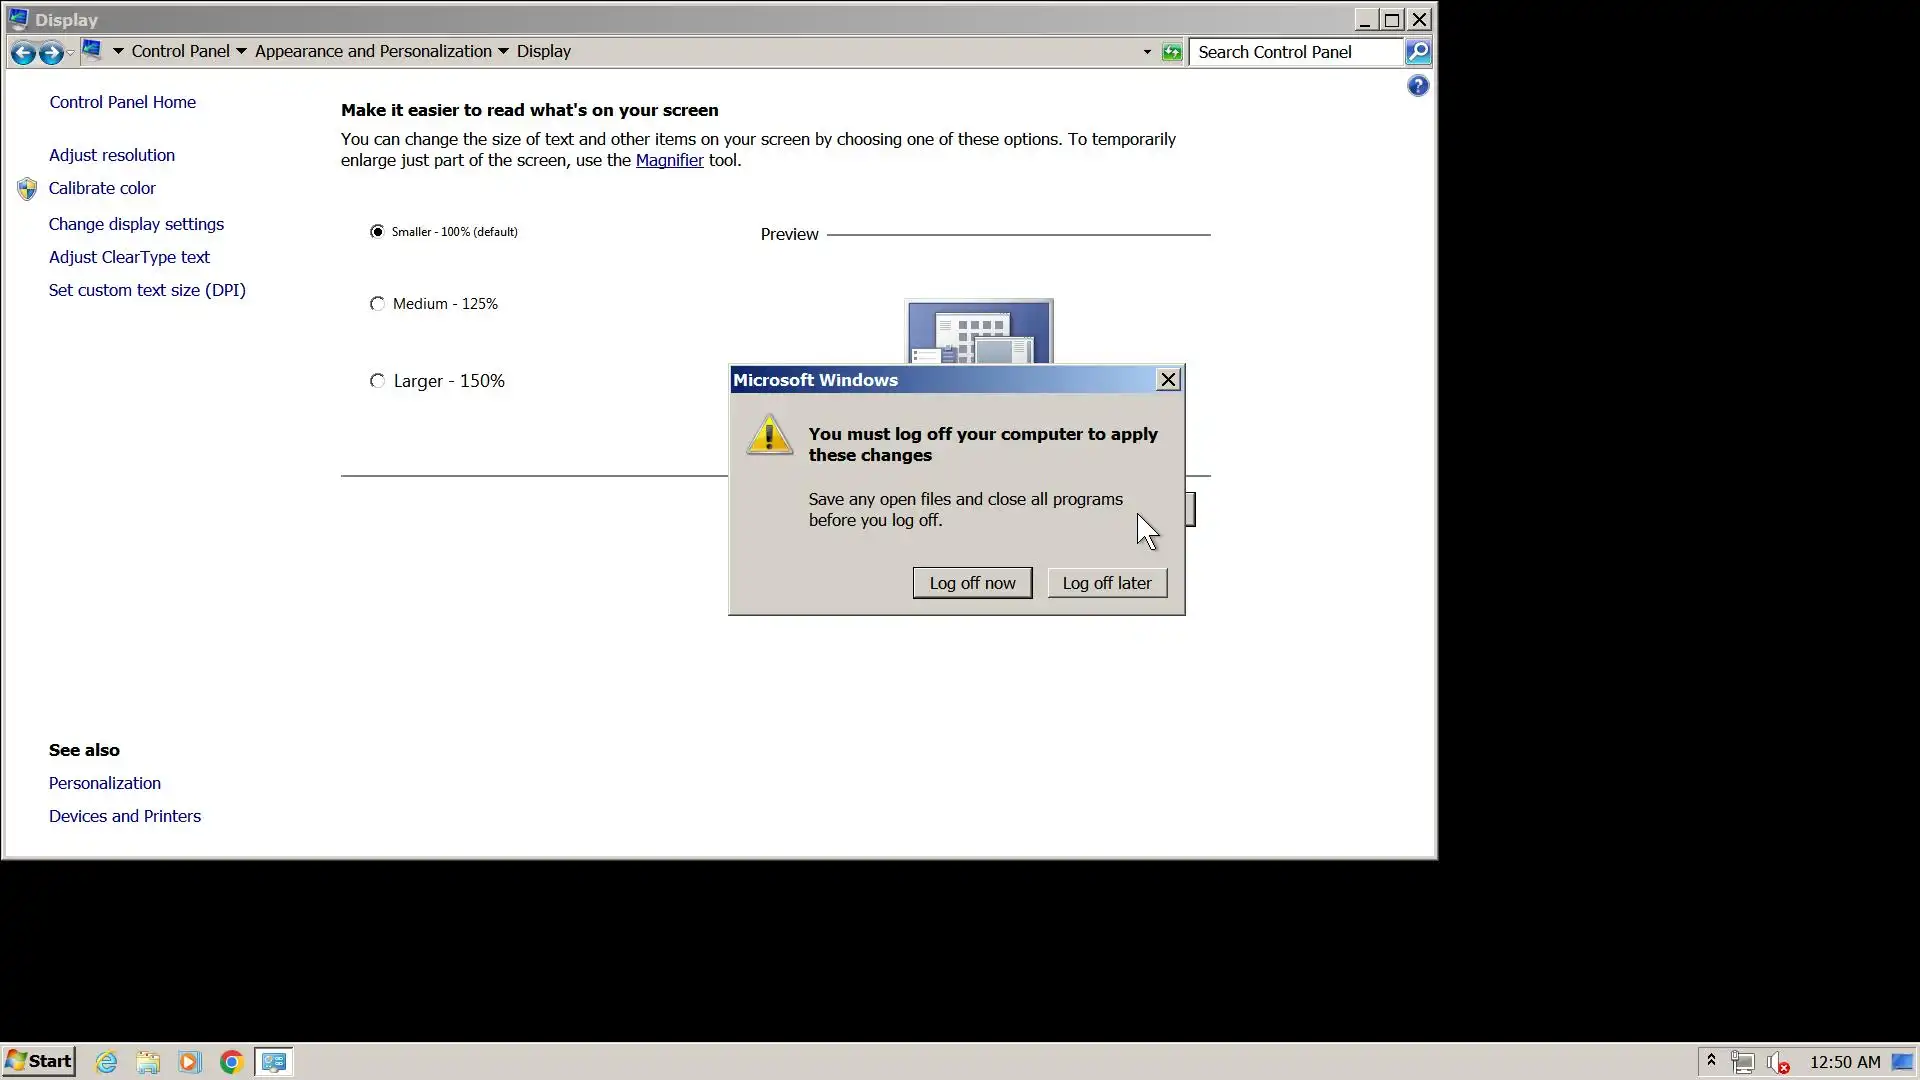Image resolution: width=1920 pixels, height=1080 pixels.
Task: Click the search magnifier icon
Action: tap(1417, 52)
